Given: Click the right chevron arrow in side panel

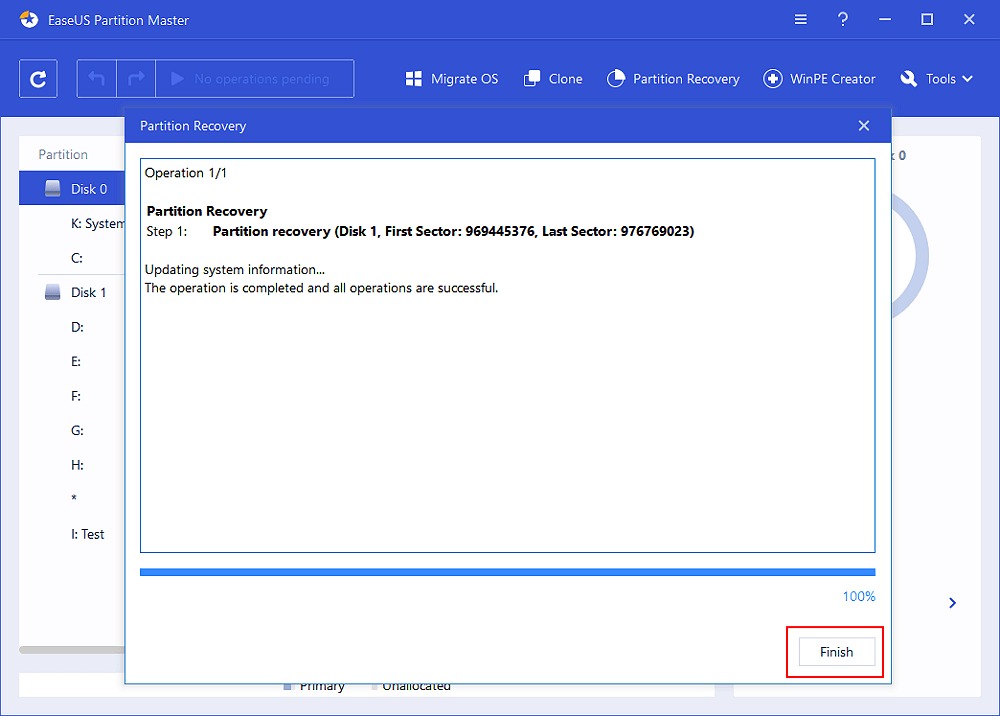Looking at the screenshot, I should (952, 603).
